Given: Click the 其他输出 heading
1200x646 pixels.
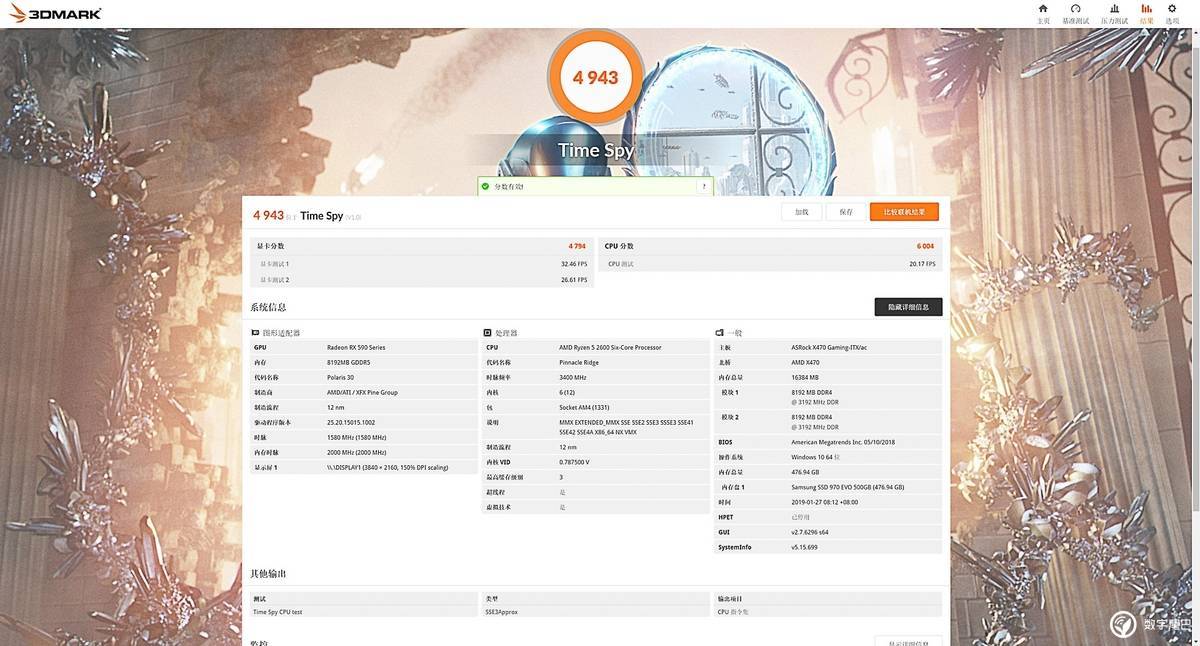Looking at the screenshot, I should tap(268, 574).
